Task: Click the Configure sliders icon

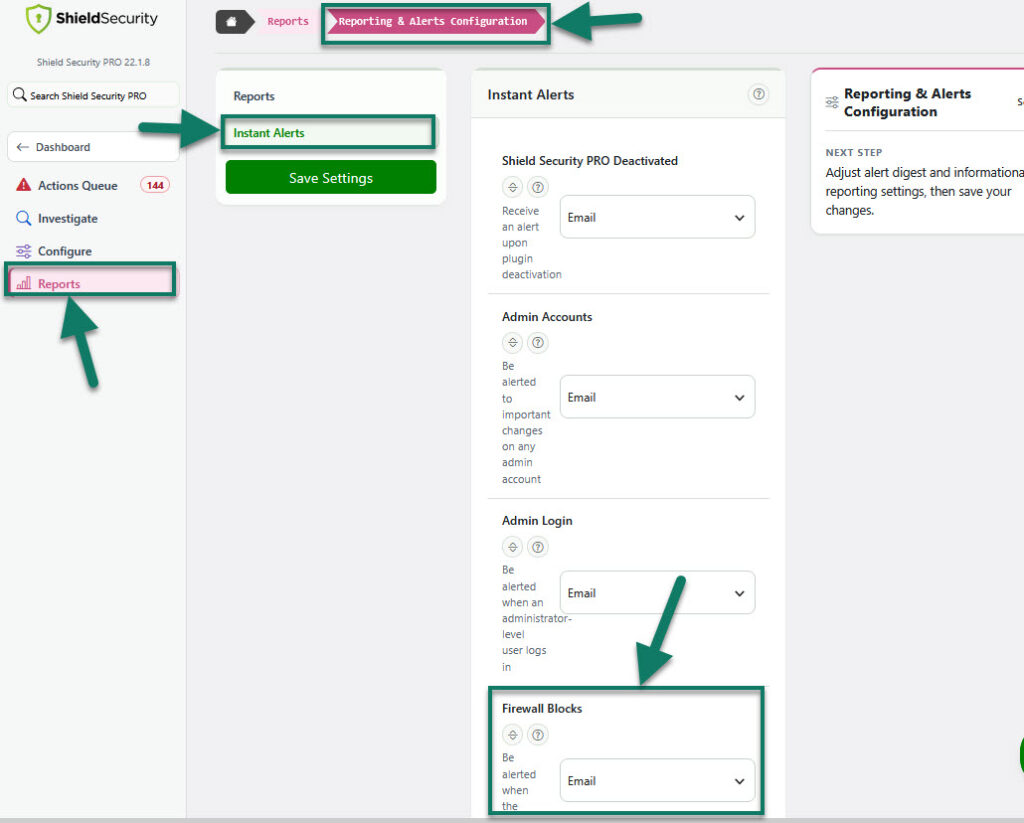Action: tap(24, 251)
